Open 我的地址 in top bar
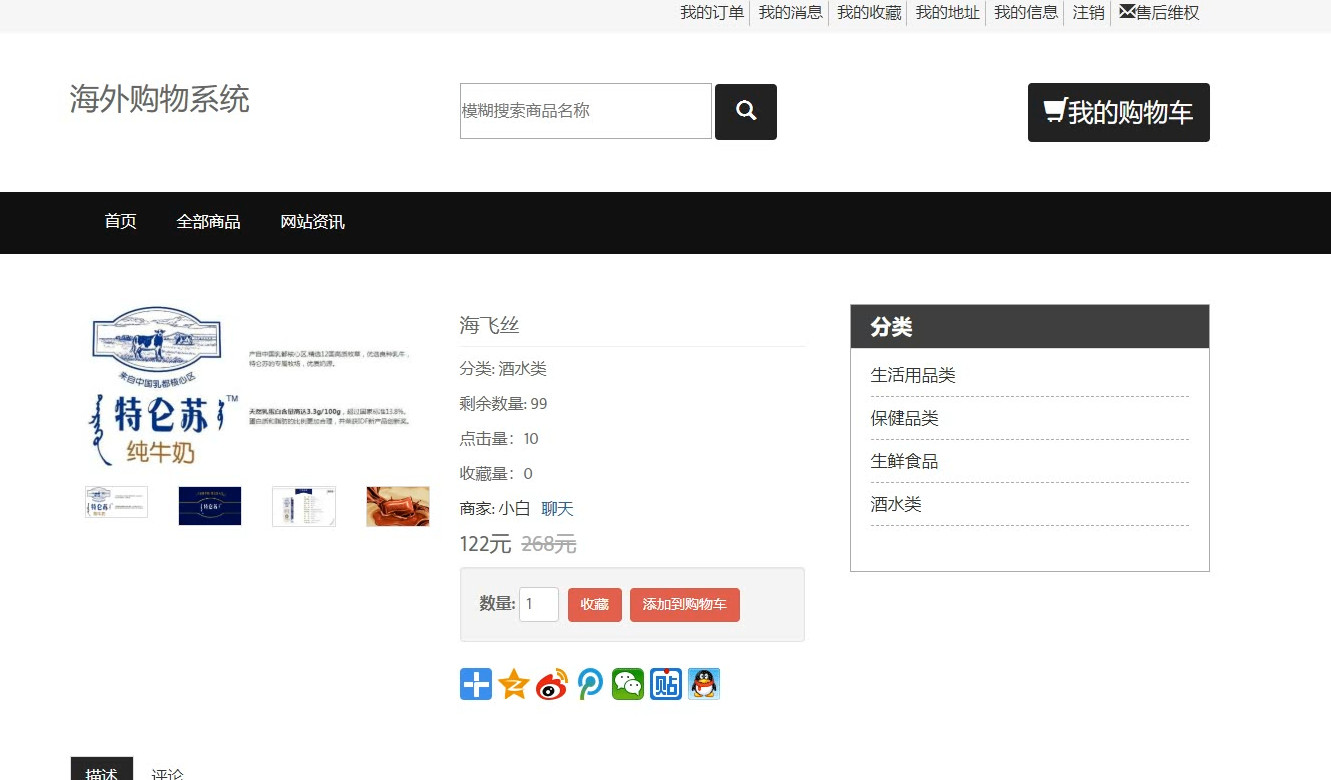Viewport: 1331px width, 780px height. pyautogui.click(x=947, y=13)
